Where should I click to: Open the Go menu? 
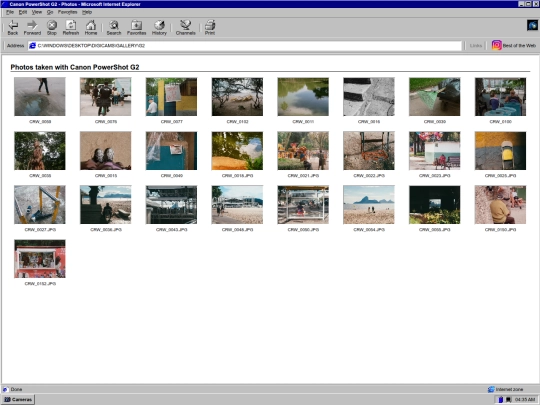pyautogui.click(x=50, y=12)
